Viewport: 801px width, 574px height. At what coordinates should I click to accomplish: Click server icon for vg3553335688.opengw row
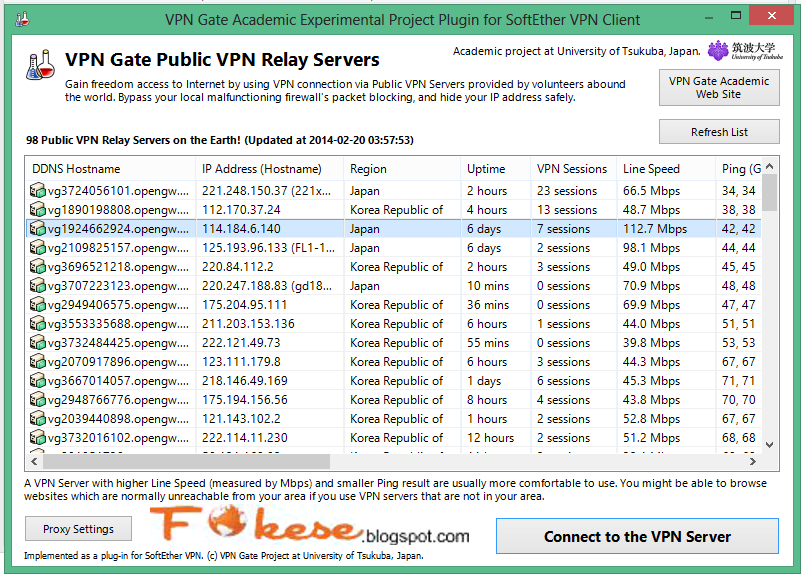[37, 324]
